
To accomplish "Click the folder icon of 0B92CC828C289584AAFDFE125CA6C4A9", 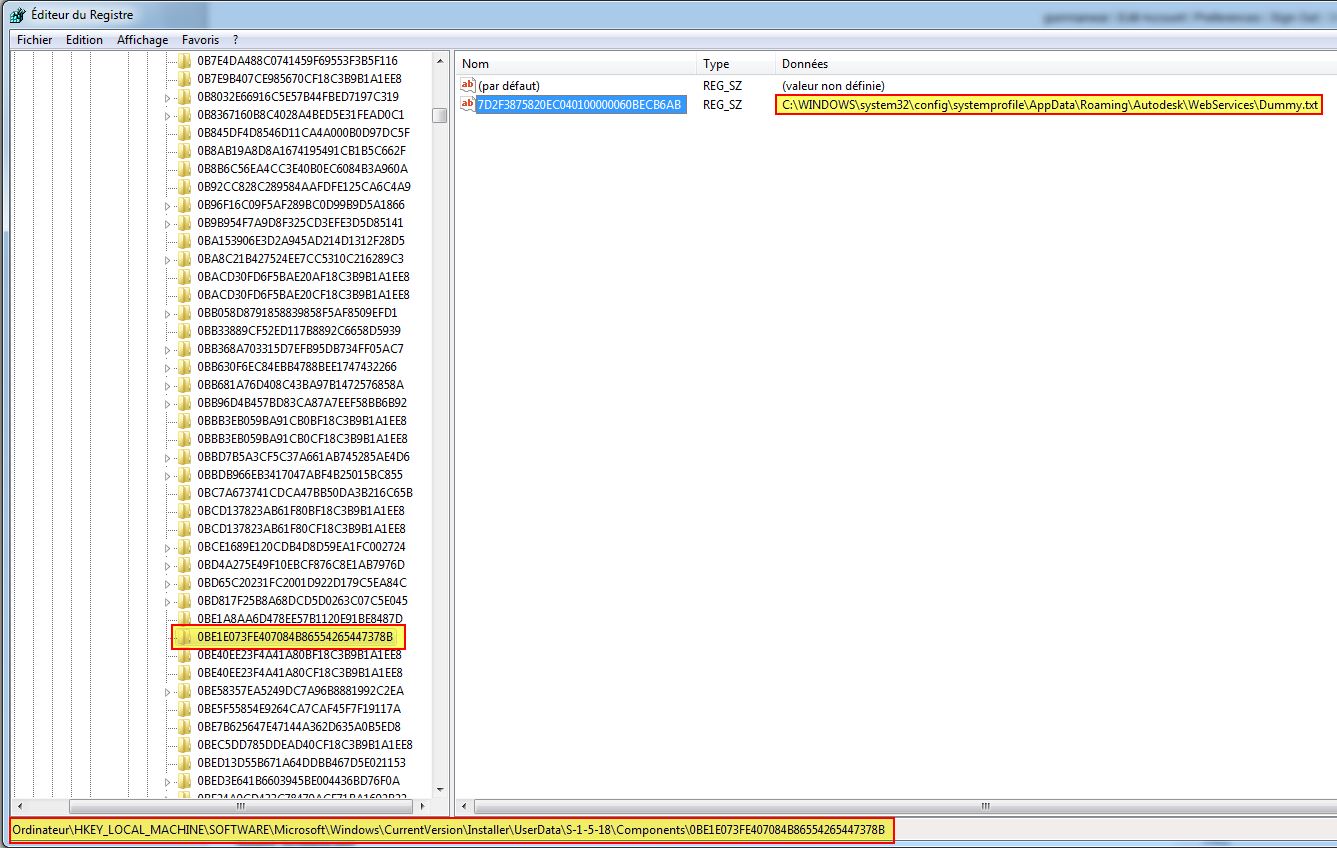I will click(x=184, y=187).
